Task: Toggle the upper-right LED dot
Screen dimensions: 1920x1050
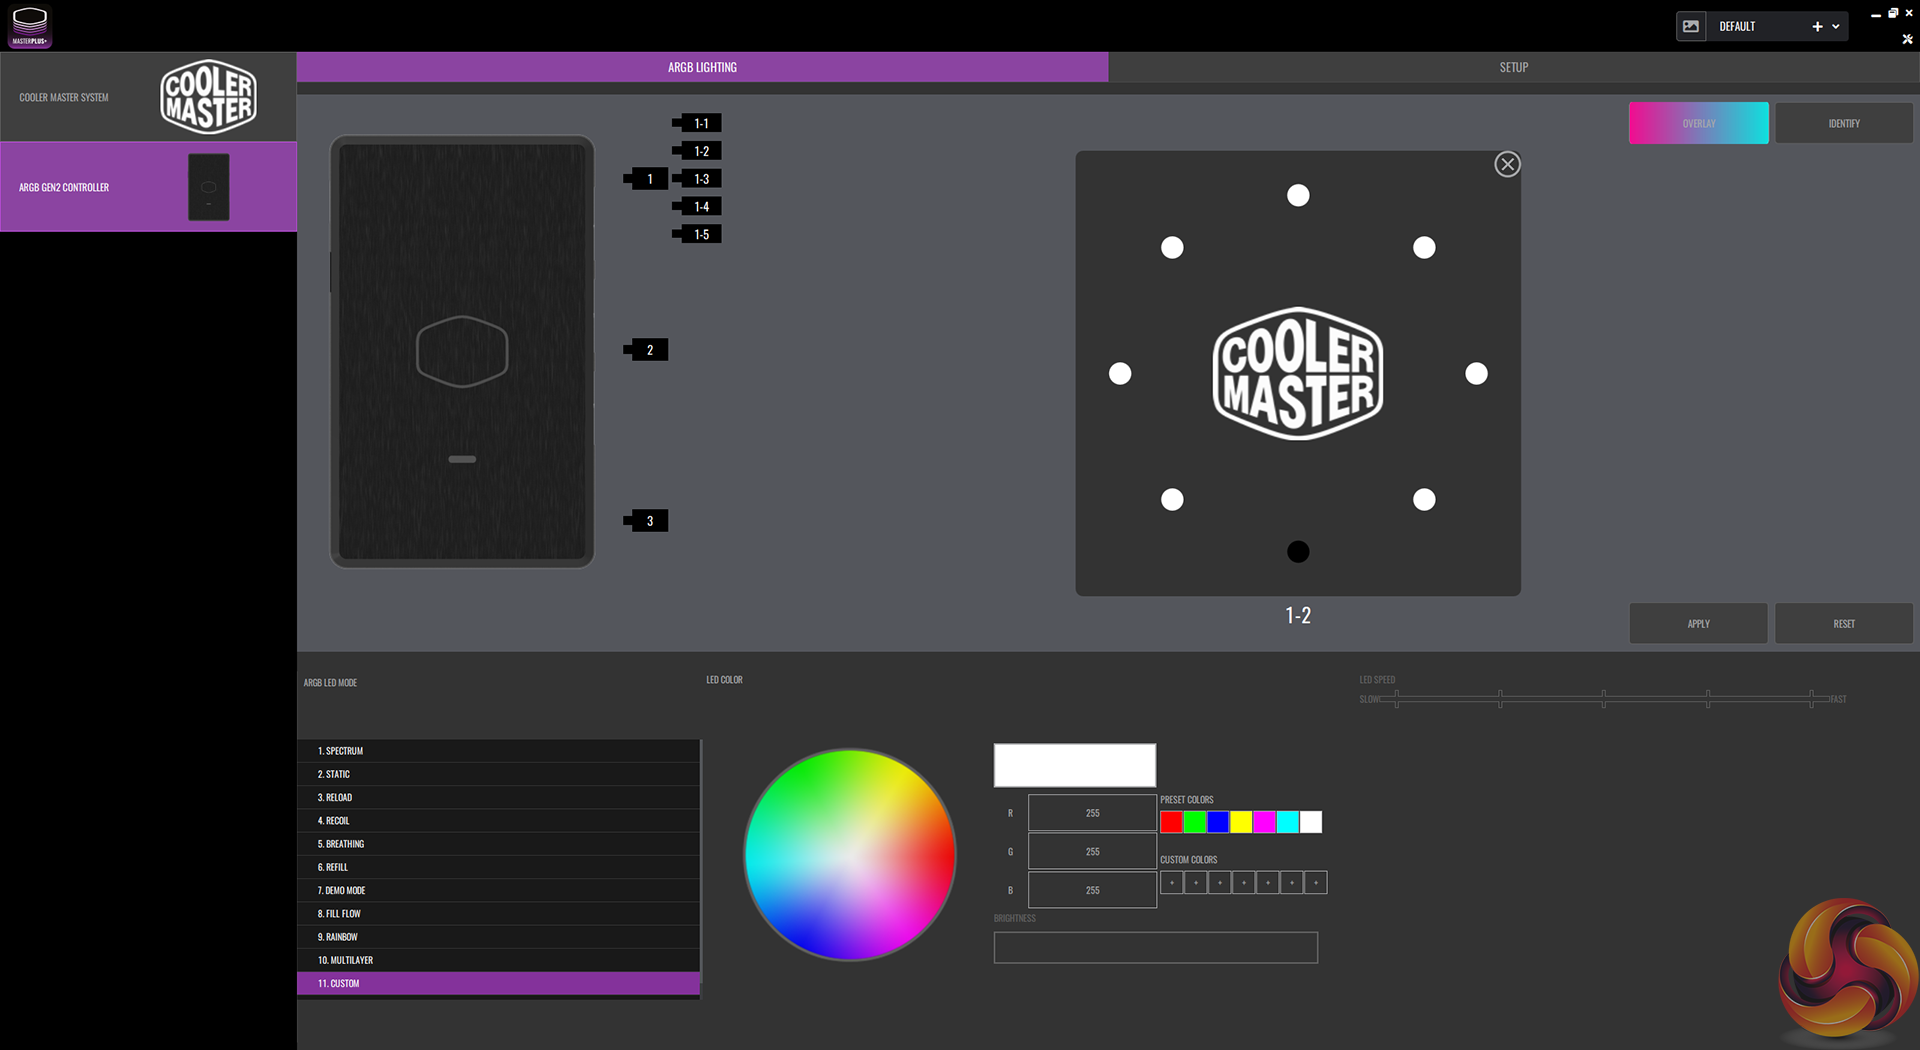Action: coord(1424,248)
